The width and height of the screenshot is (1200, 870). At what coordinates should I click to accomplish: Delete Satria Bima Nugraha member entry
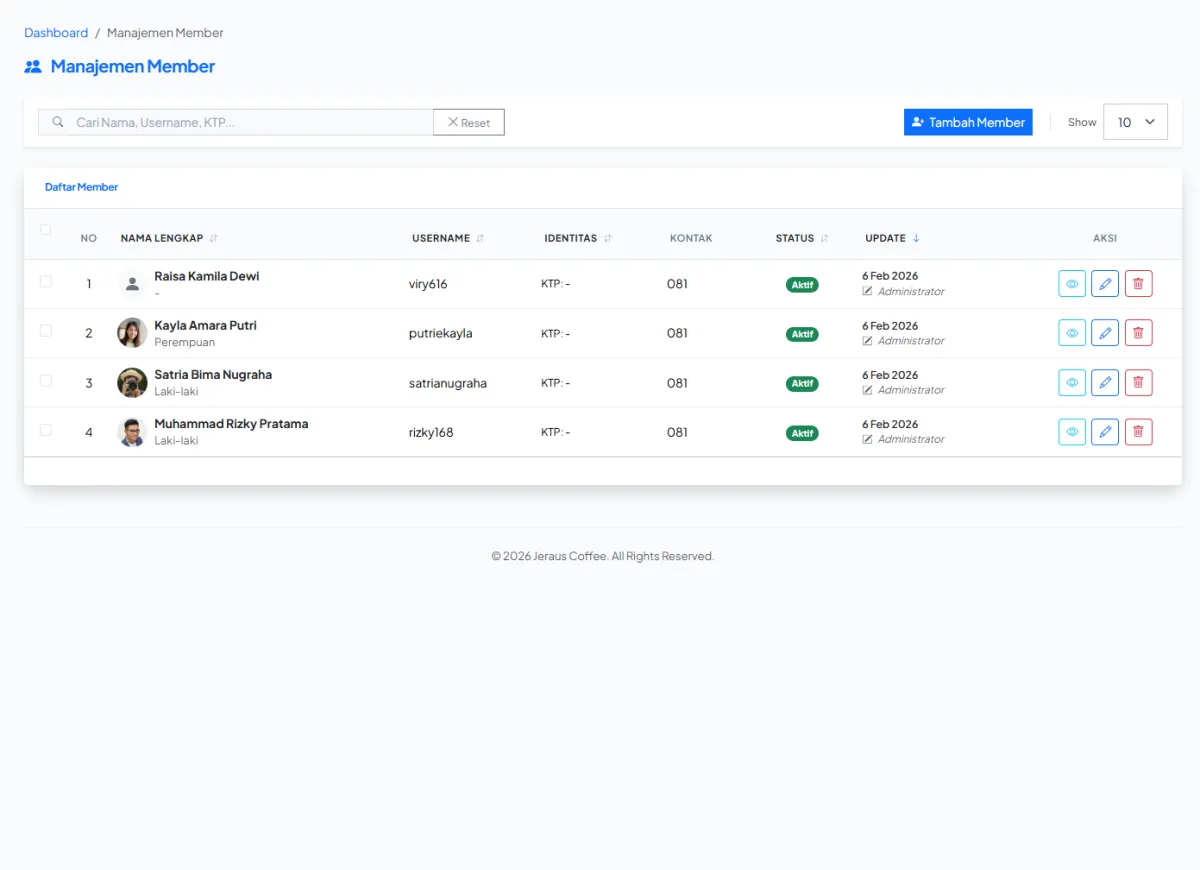(1138, 382)
